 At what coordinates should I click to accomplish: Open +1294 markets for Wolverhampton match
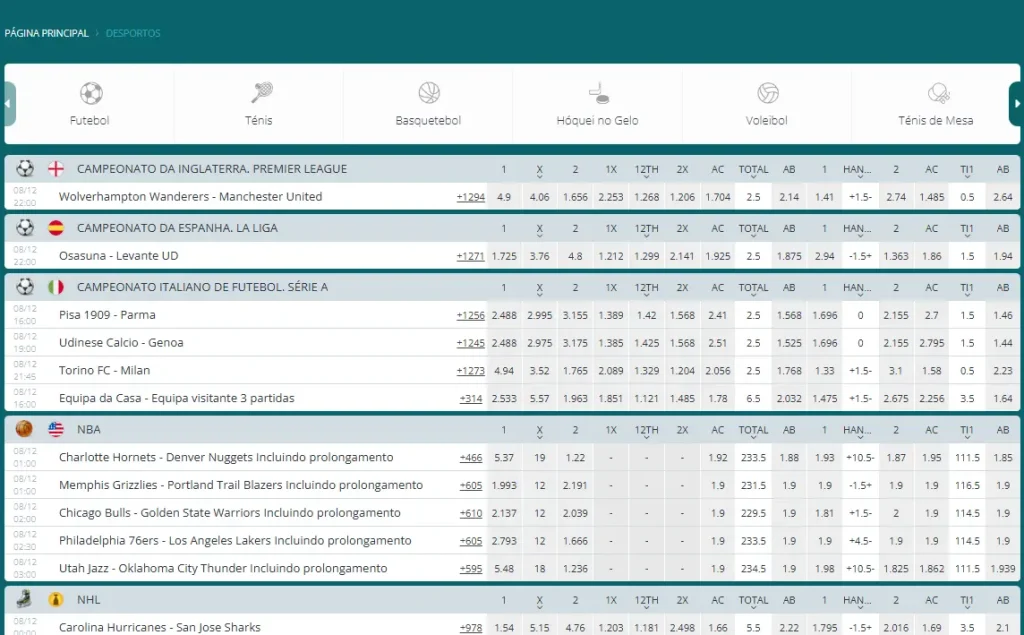tap(470, 197)
